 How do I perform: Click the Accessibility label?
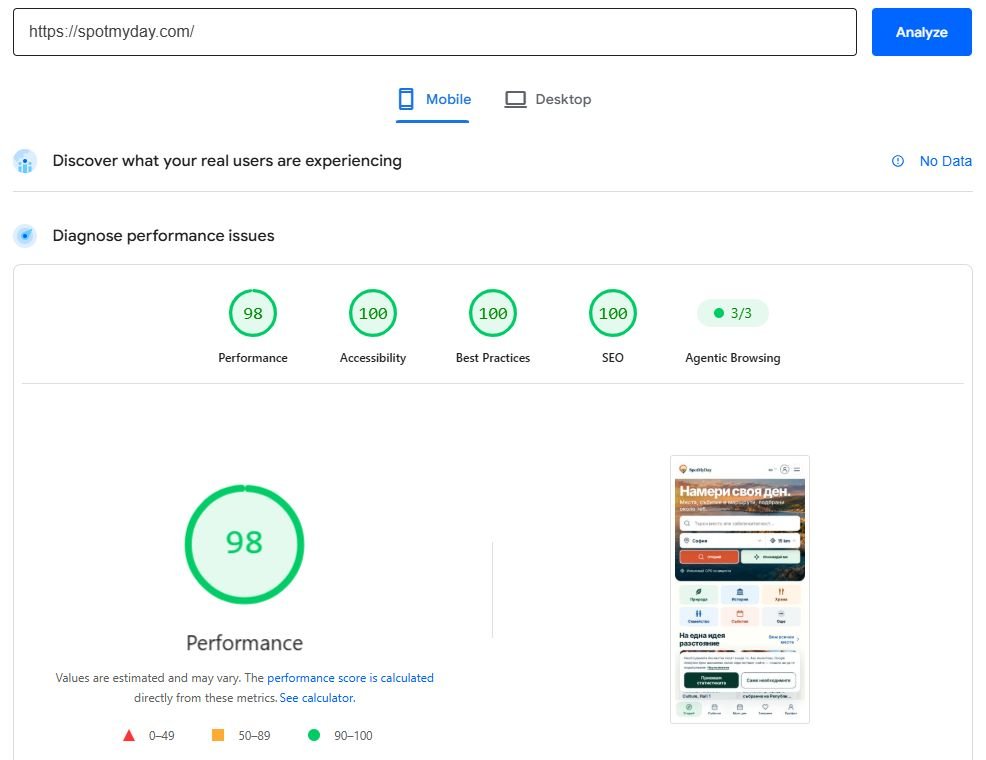click(x=373, y=358)
